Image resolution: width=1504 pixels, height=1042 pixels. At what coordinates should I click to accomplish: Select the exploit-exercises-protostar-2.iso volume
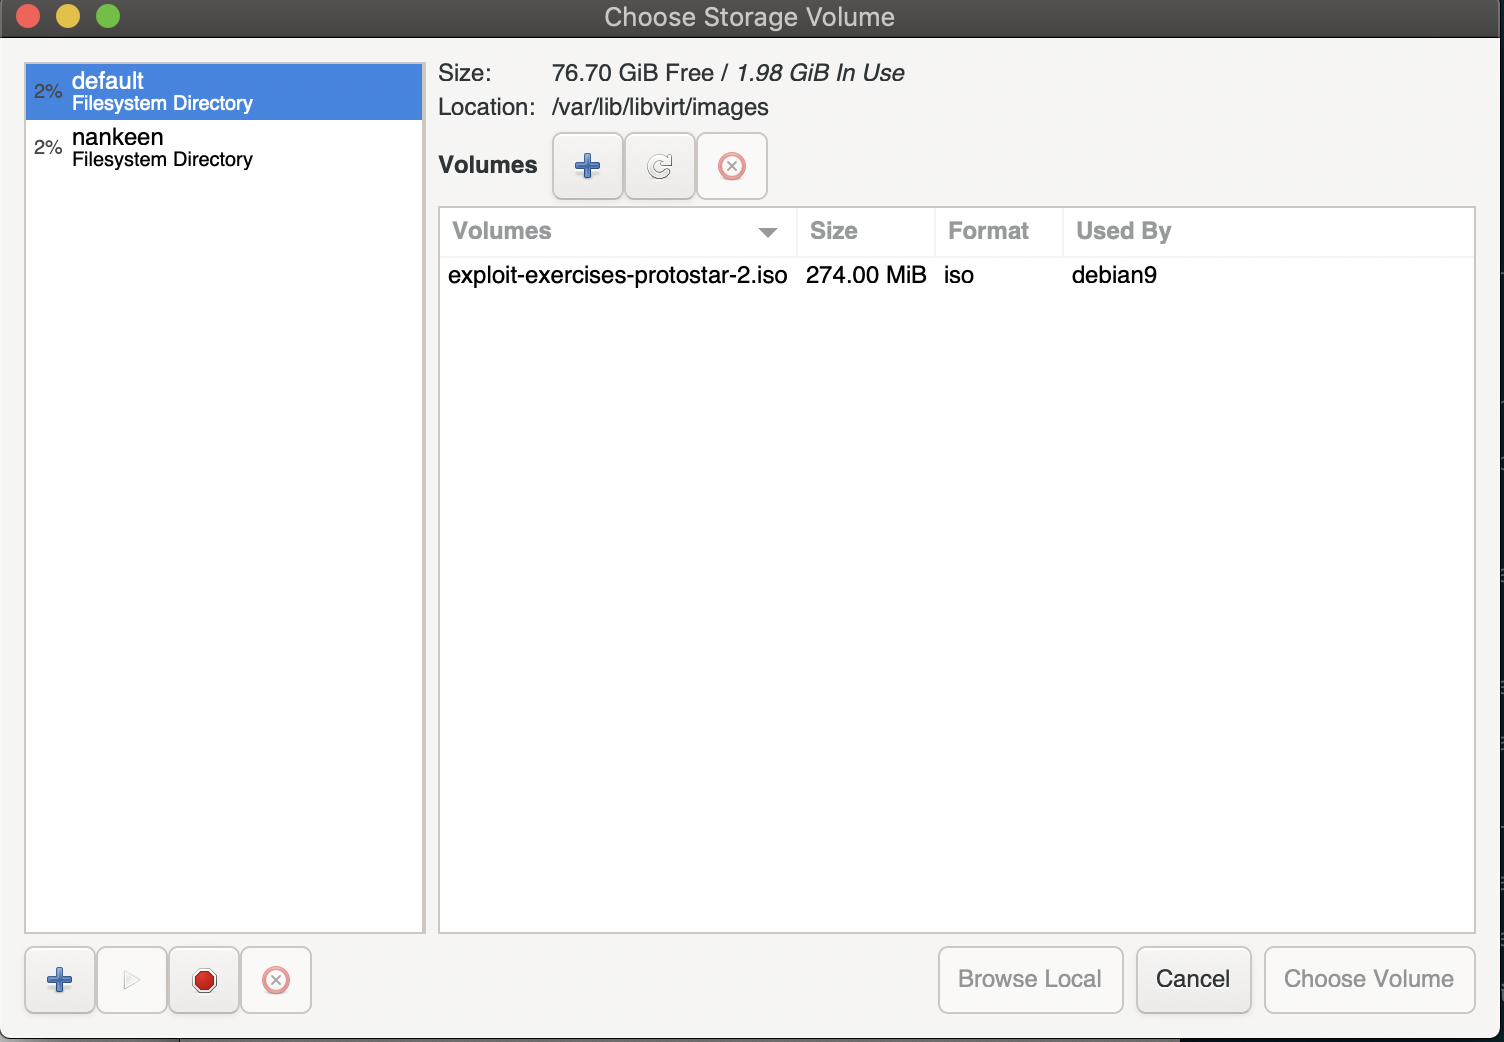[617, 275]
